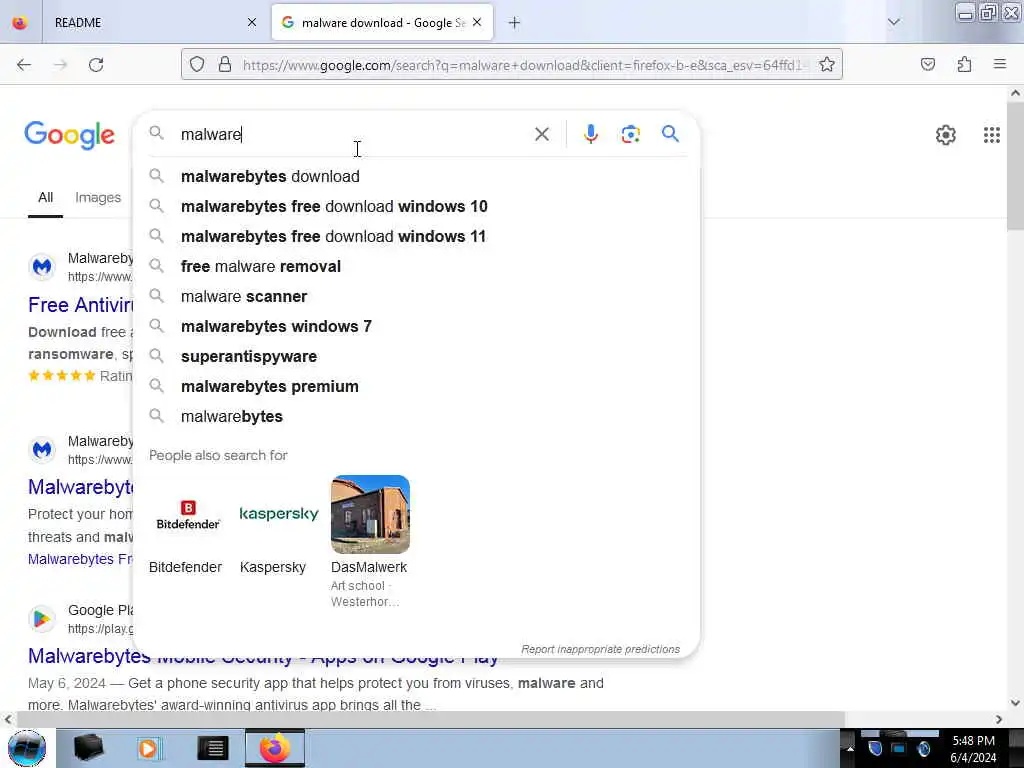Choose suggestion malwarebytes premium

pyautogui.click(x=417, y=387)
